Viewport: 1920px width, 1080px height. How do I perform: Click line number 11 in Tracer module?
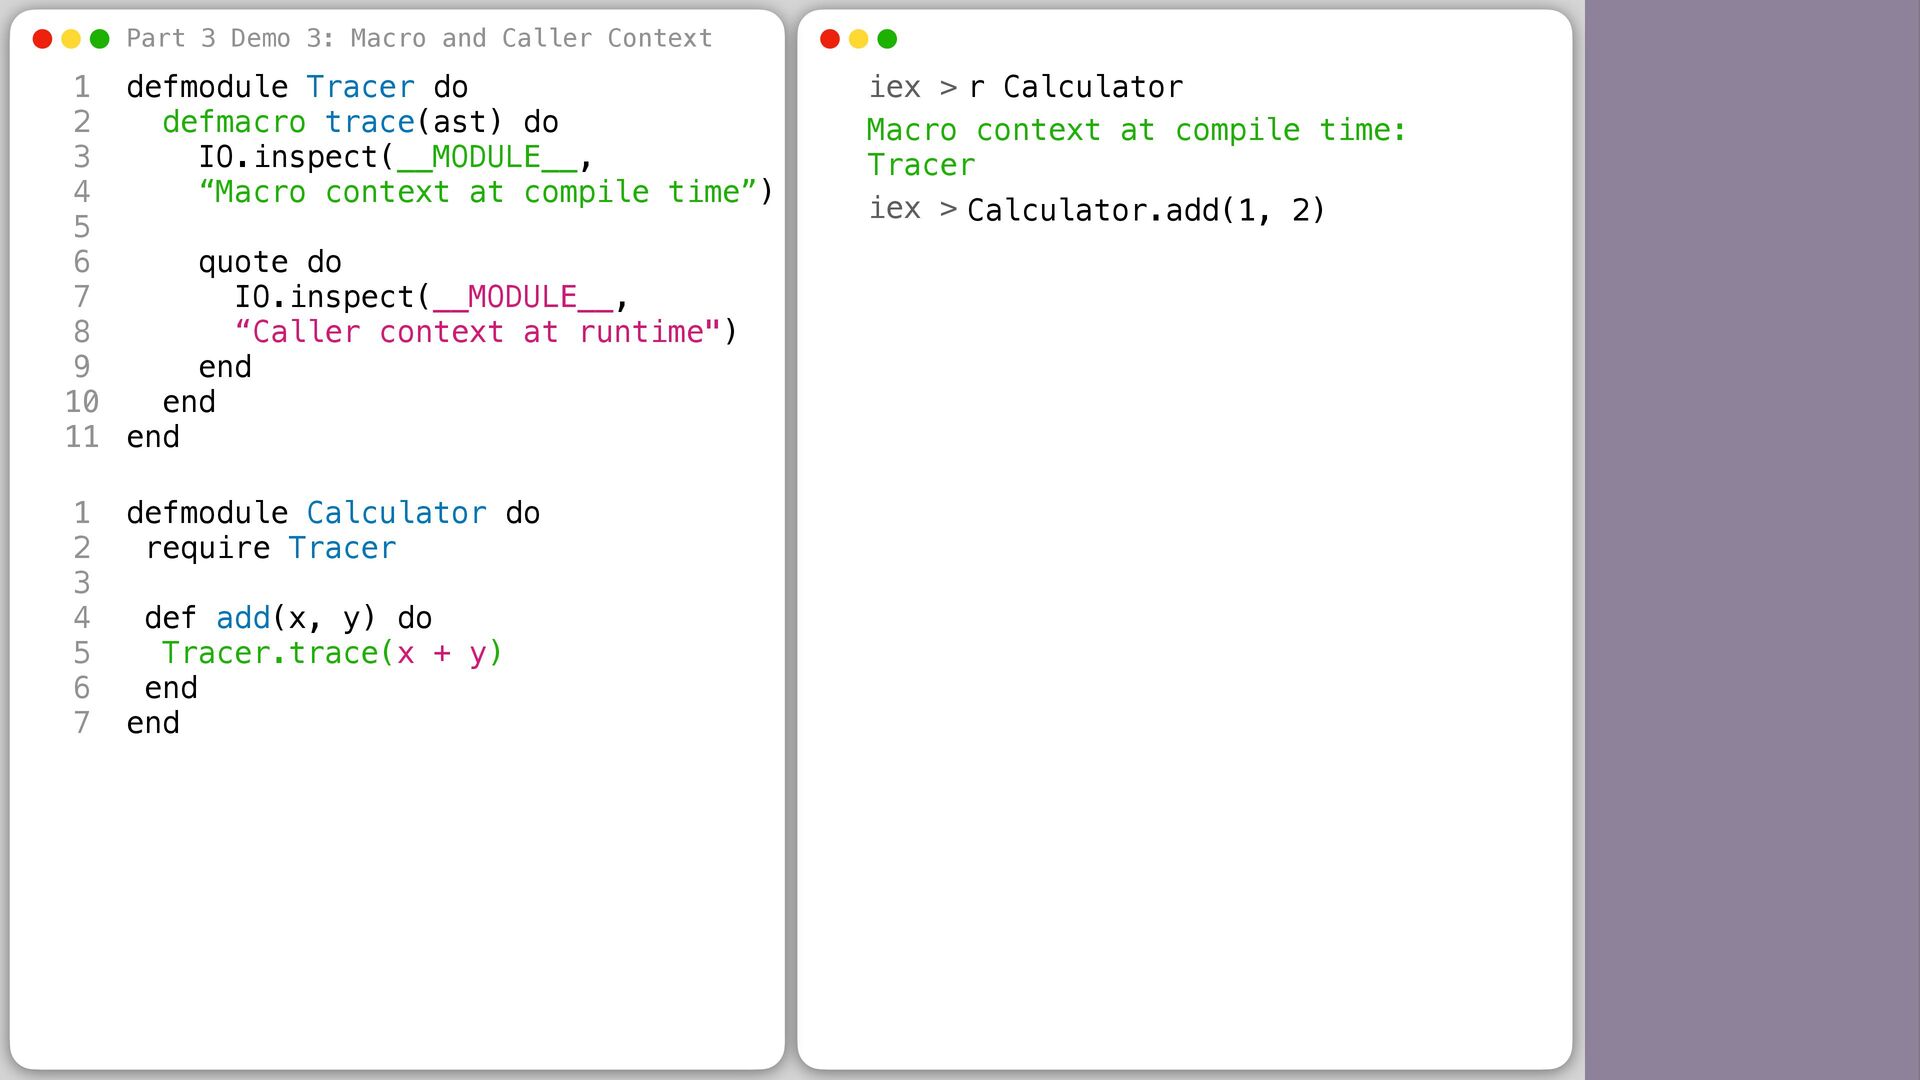(x=82, y=437)
